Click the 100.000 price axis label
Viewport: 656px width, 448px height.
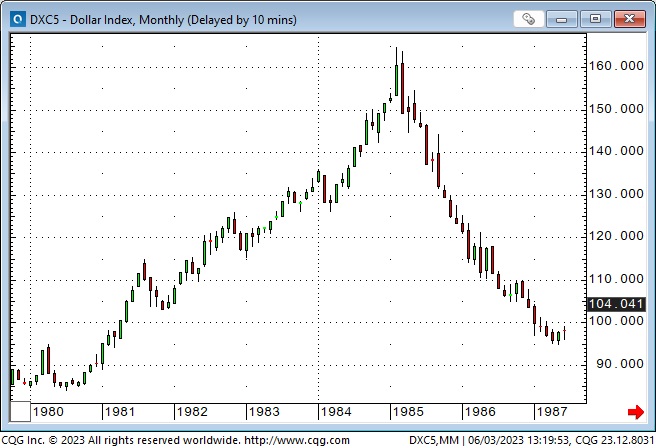(x=616, y=321)
